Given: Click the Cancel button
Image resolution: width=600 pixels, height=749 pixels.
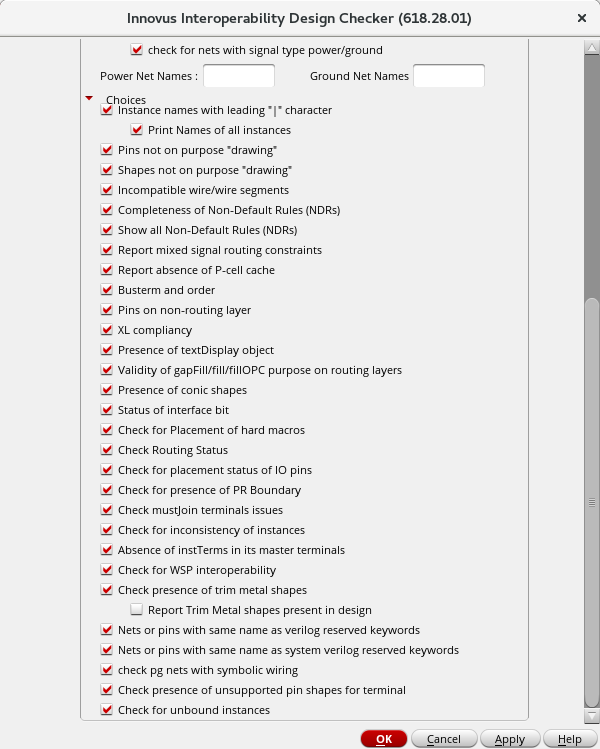Looking at the screenshot, I should pyautogui.click(x=443, y=739).
